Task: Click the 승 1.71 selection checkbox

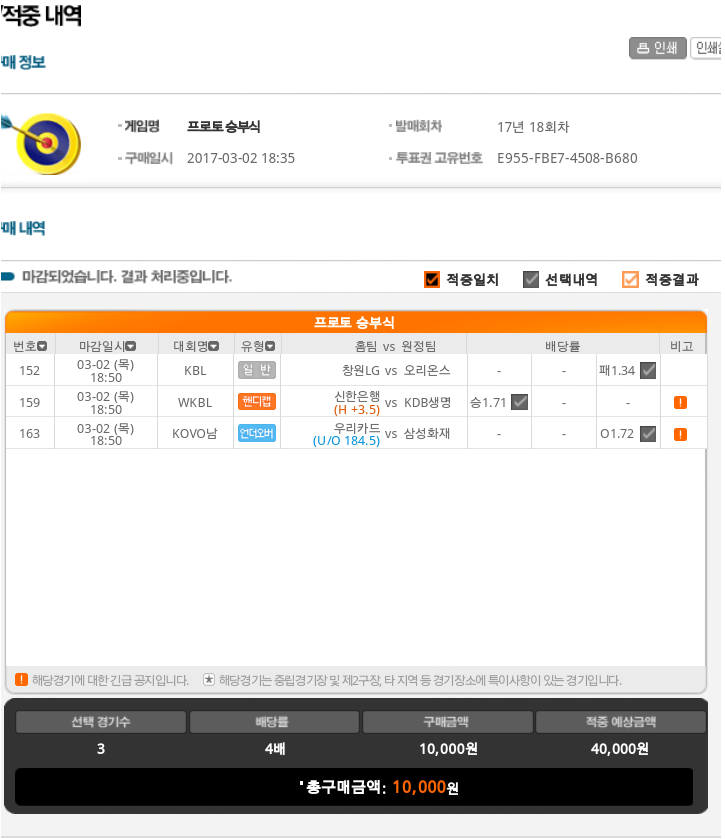Action: [x=520, y=402]
